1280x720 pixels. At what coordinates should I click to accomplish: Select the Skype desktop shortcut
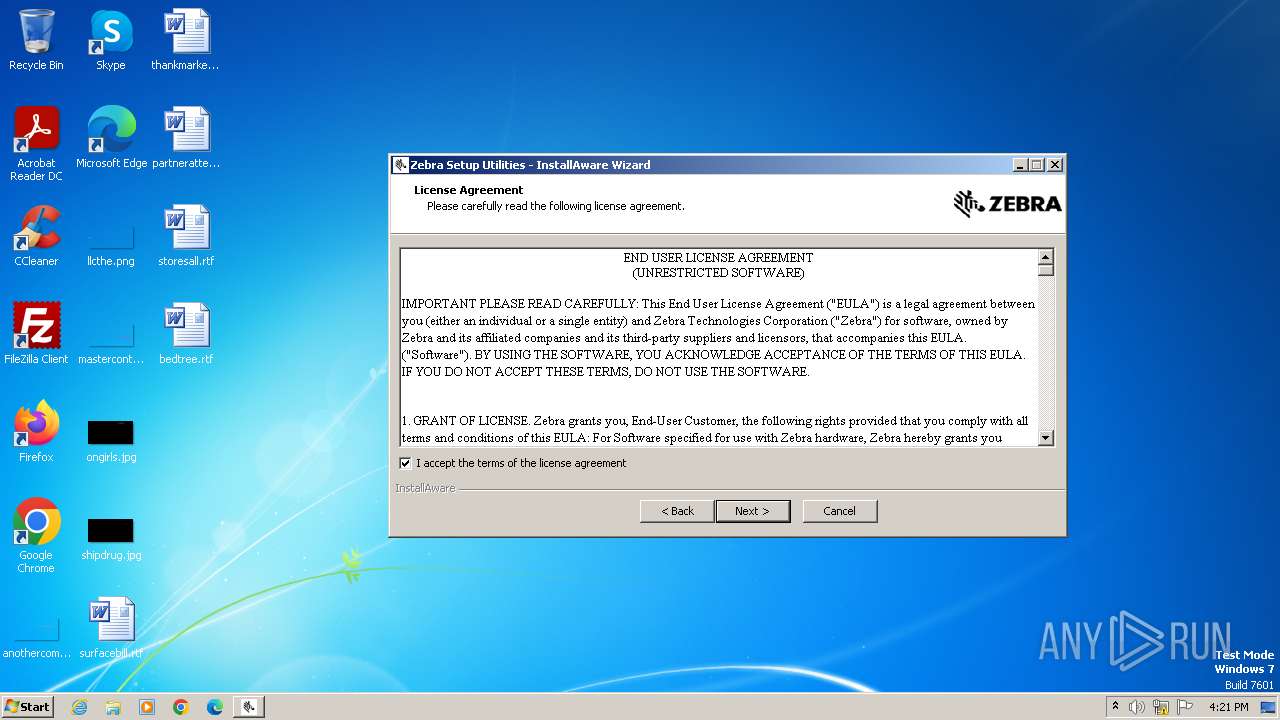pyautogui.click(x=111, y=40)
